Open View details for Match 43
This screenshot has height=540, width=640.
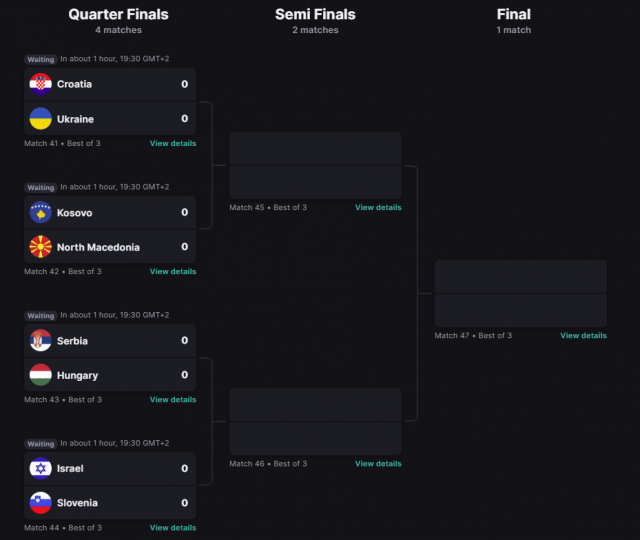173,400
